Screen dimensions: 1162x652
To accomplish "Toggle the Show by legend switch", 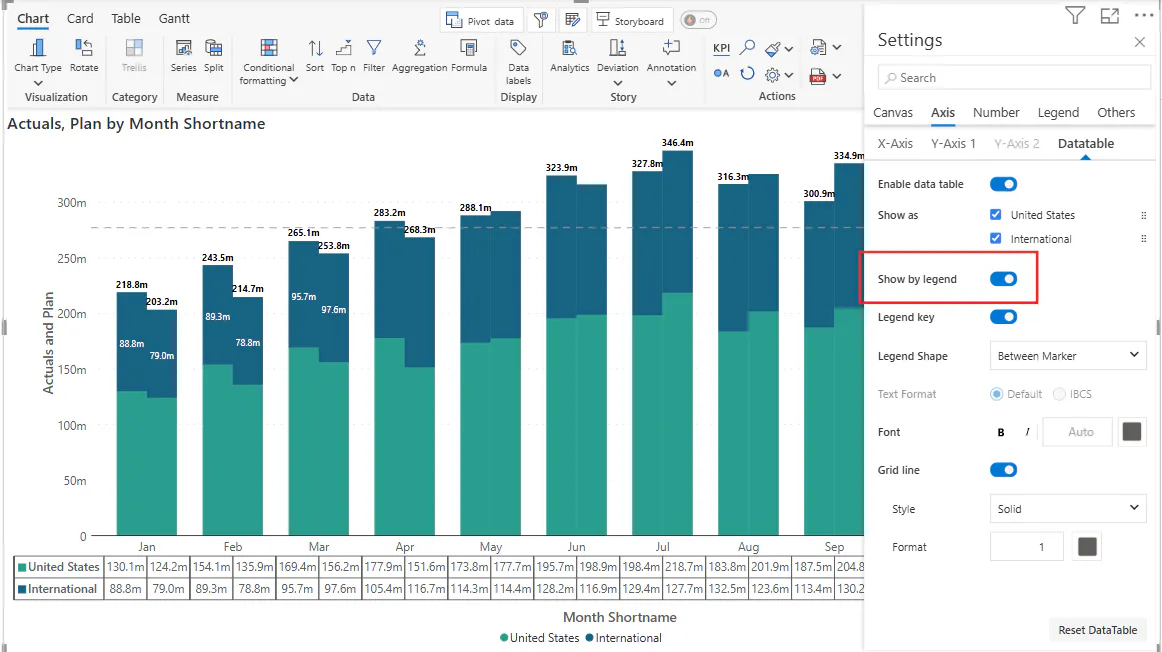I will [x=1003, y=279].
